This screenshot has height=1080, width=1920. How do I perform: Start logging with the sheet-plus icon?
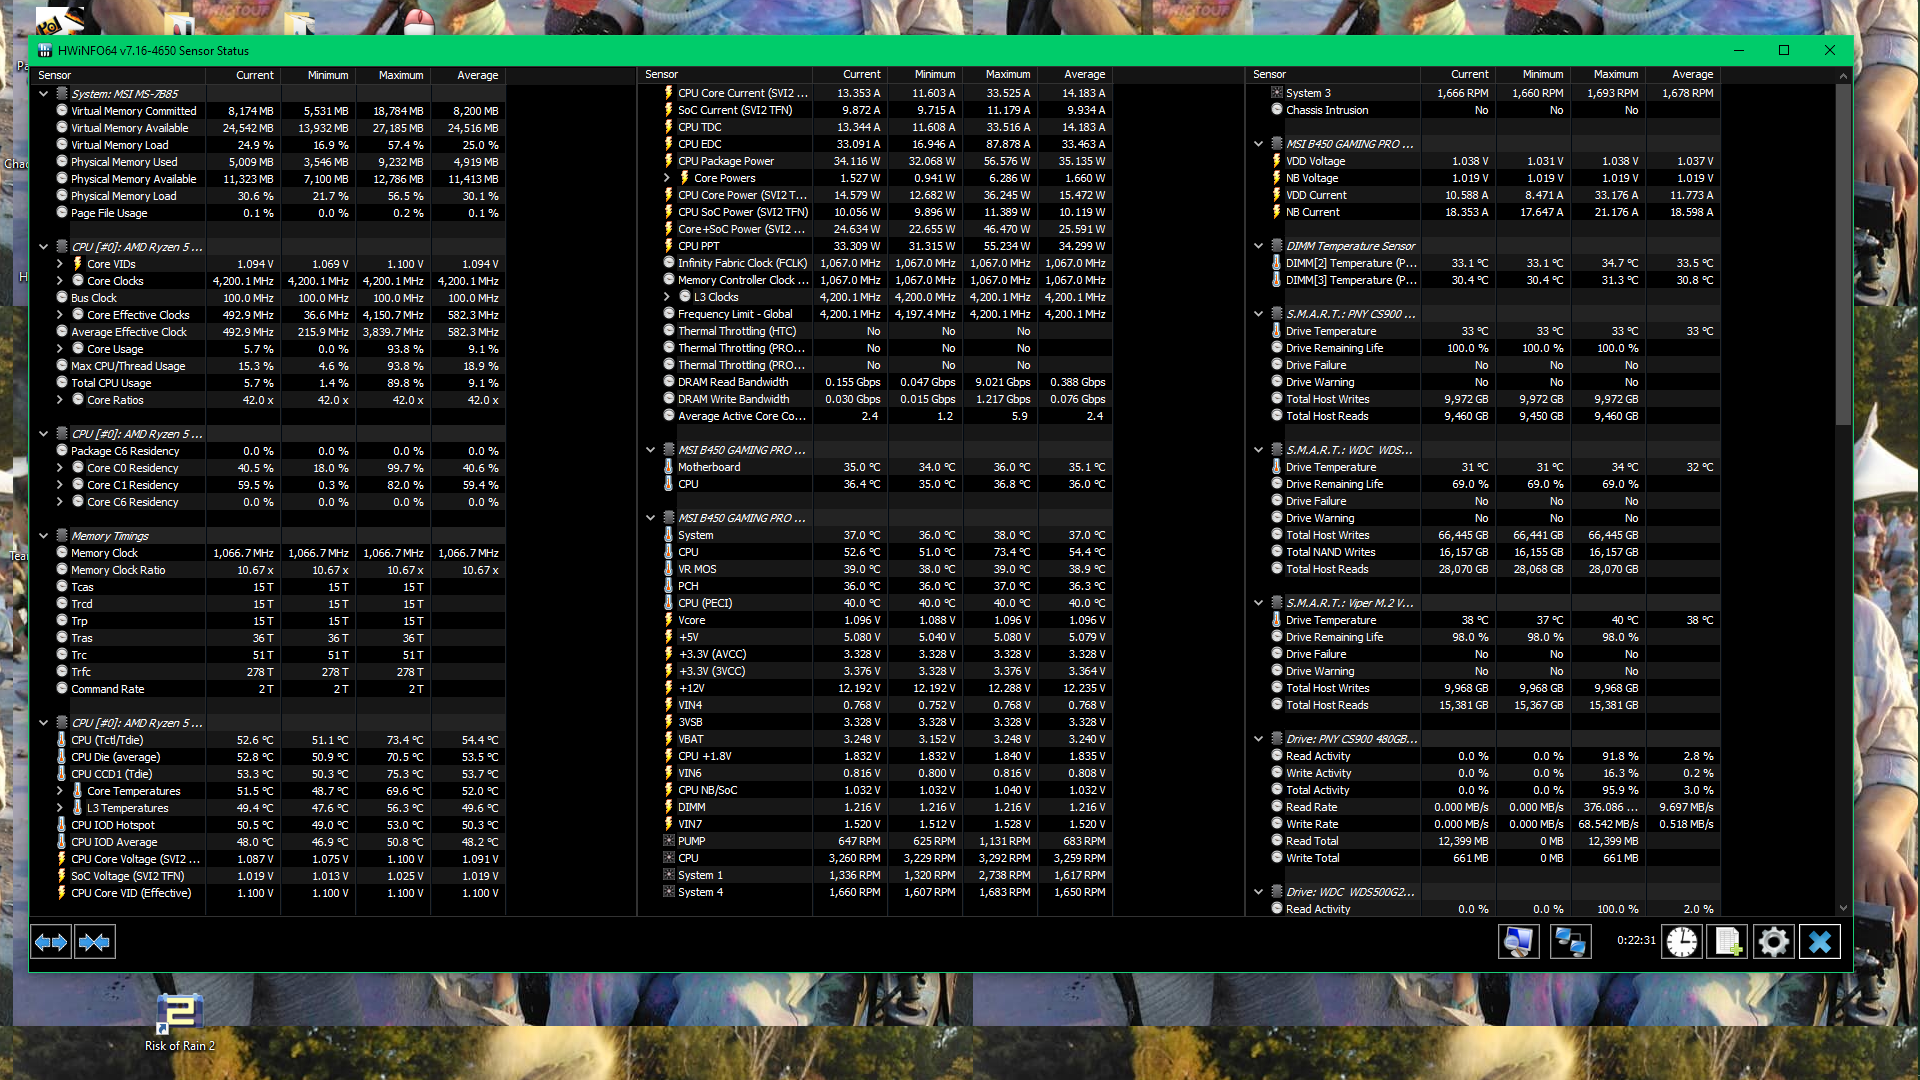1728,942
